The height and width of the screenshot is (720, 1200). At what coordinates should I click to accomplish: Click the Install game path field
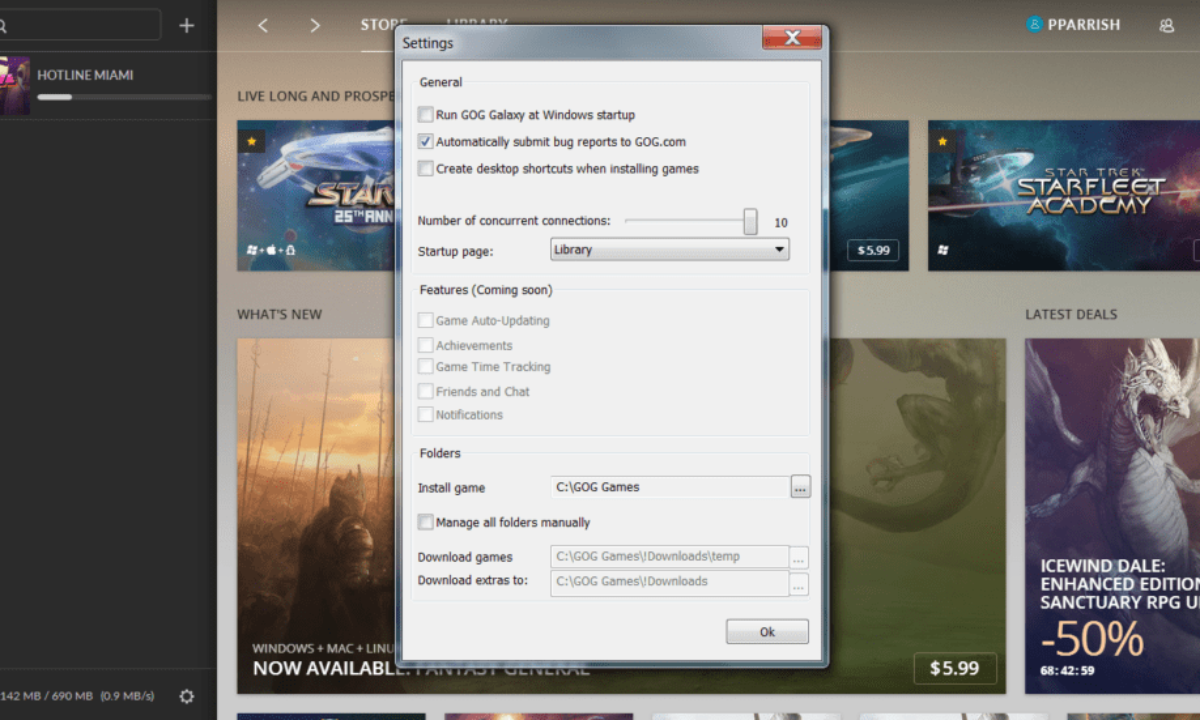point(668,487)
